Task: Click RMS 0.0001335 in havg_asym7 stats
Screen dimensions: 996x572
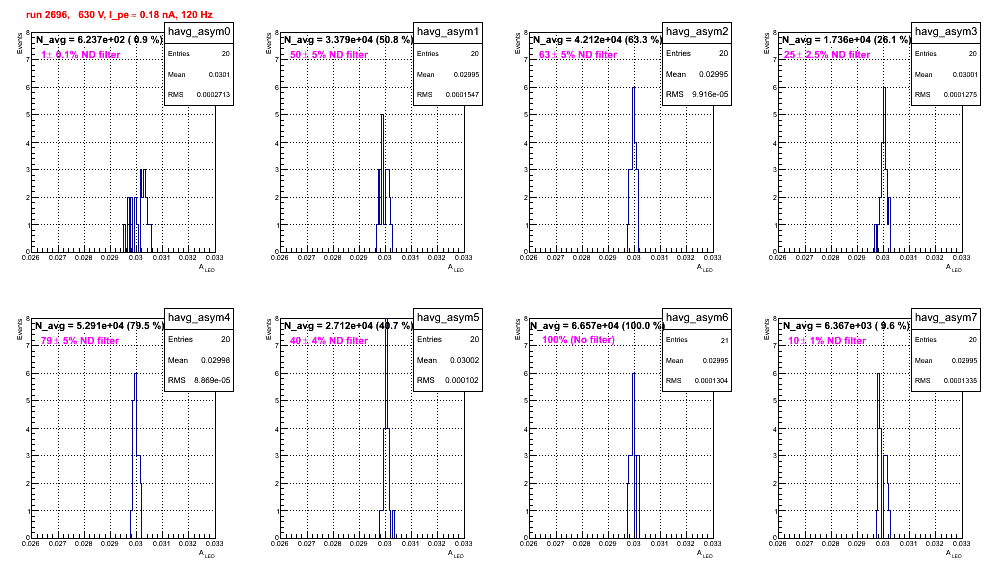Action: click(x=946, y=381)
